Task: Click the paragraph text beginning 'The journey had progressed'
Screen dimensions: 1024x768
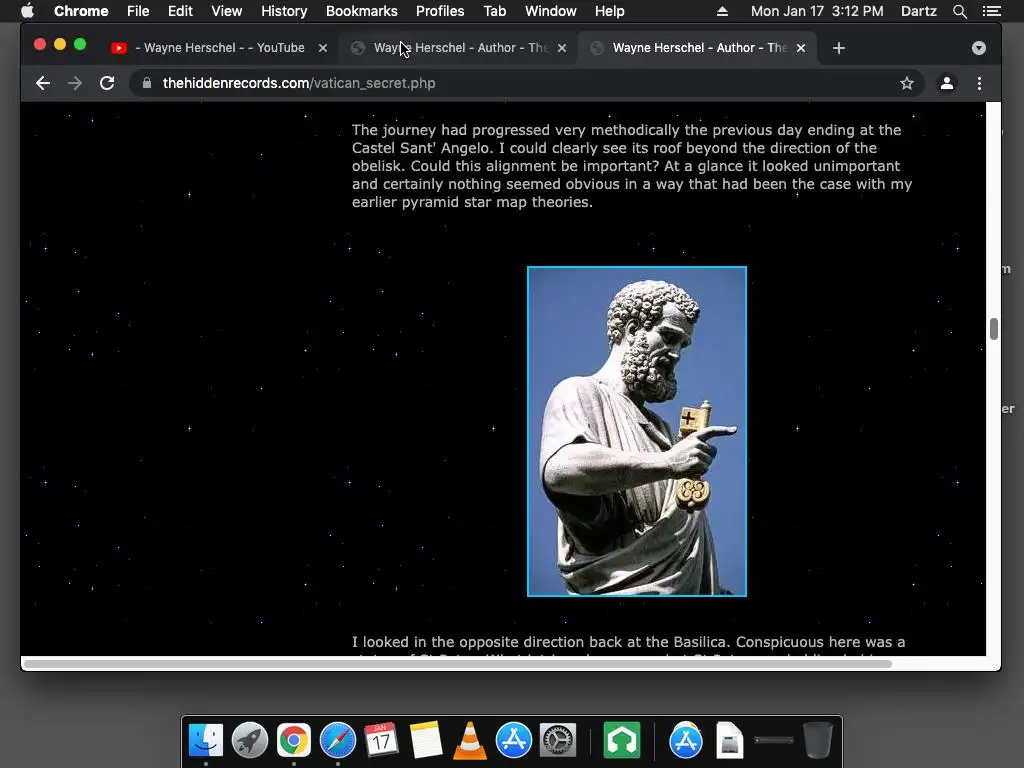Action: pyautogui.click(x=632, y=166)
